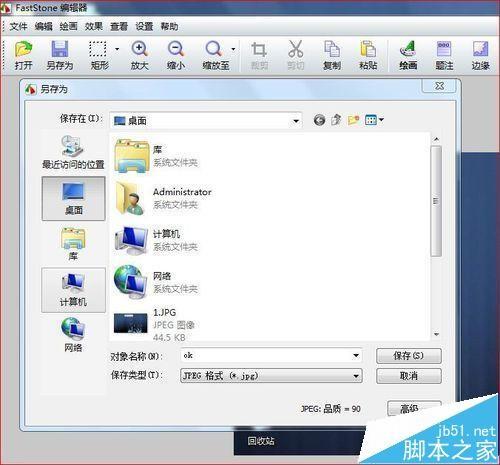Select Computer (计算机) in places sidebar
500x465 pixels.
click(x=73, y=290)
